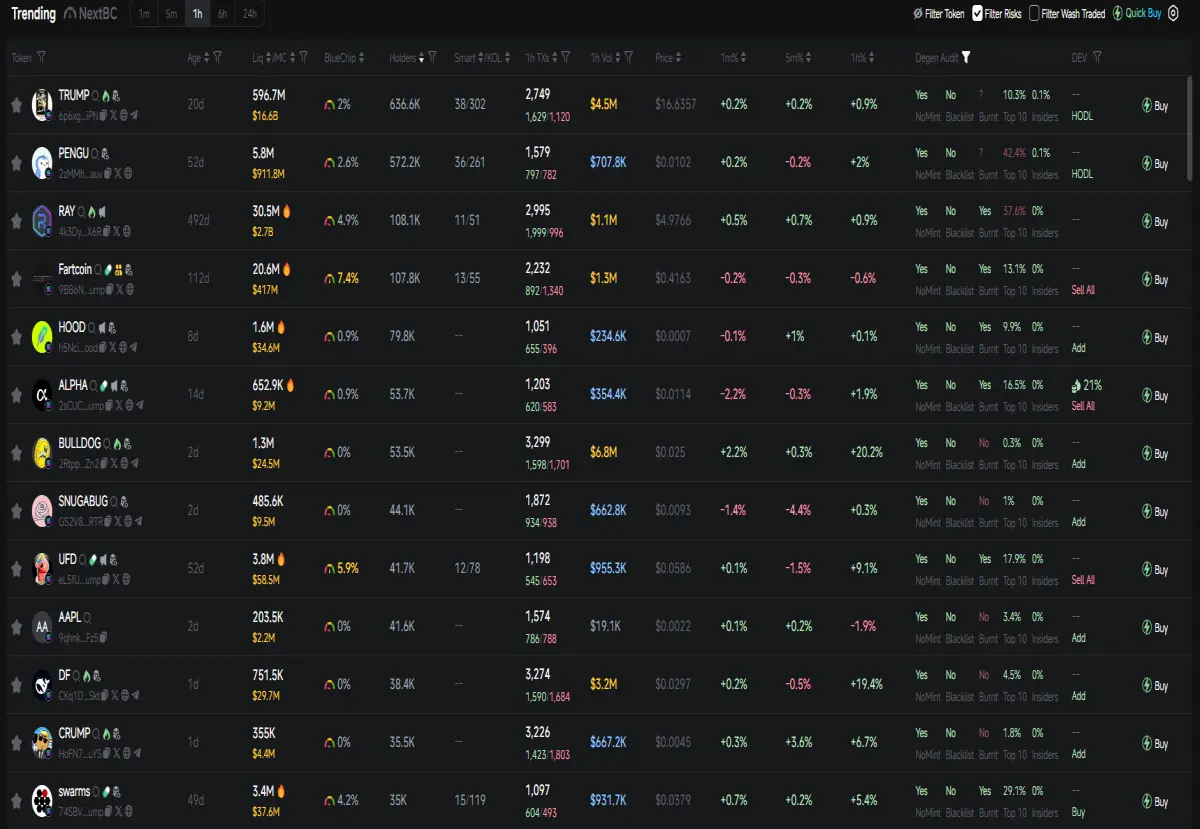
Task: Copy the RAY token address
Action: [x=106, y=231]
